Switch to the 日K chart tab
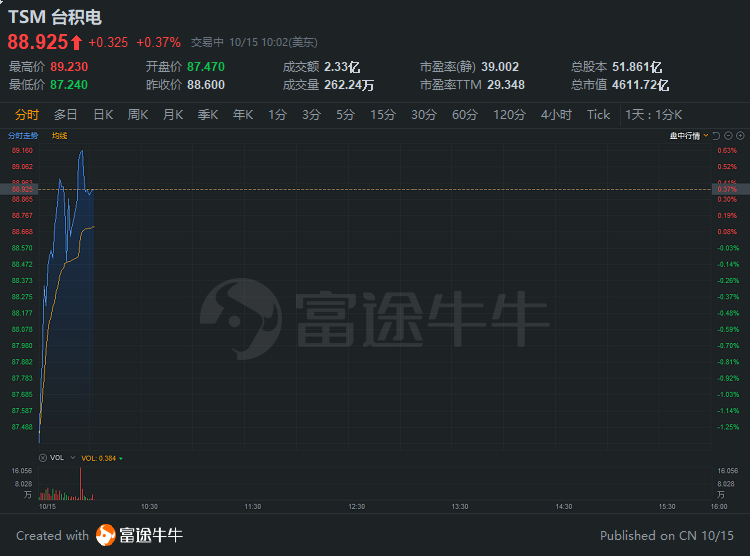The height and width of the screenshot is (556, 750). tap(103, 115)
